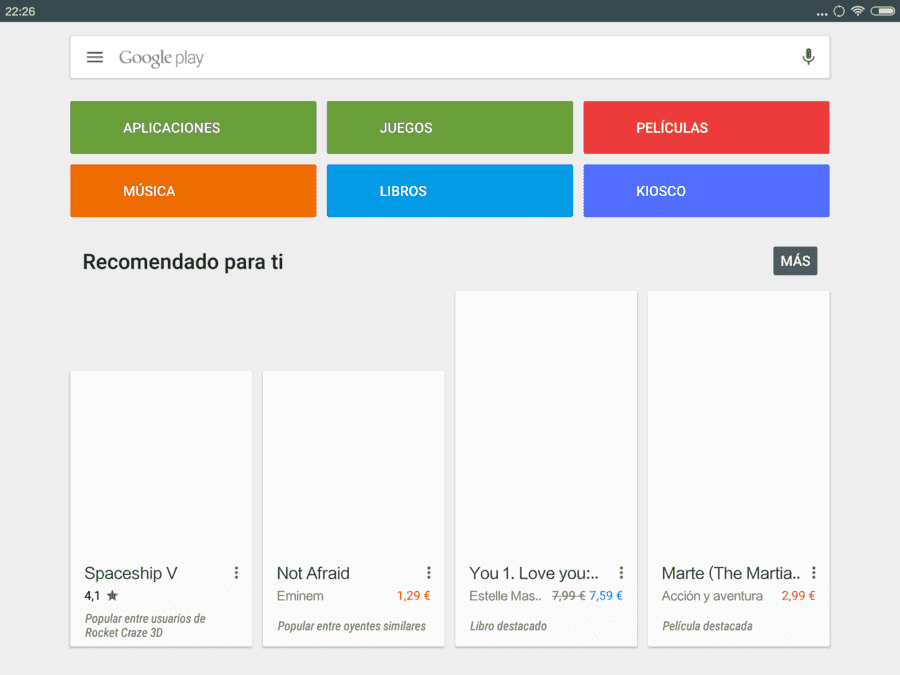The width and height of the screenshot is (900, 675).
Task: Open the Marte movie poster thumbnail
Action: point(739,424)
